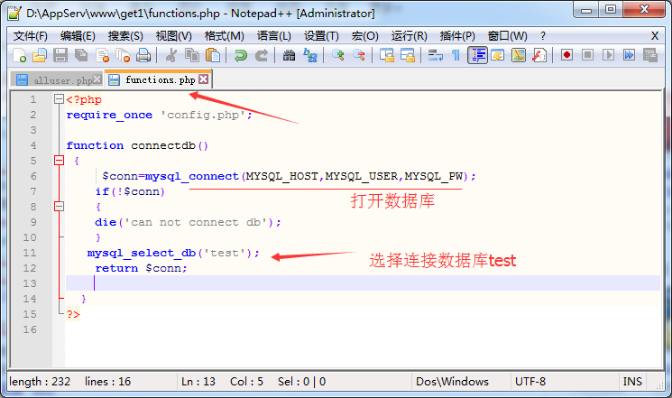Collapse the fold marker on line 5
This screenshot has height=398, width=672.
point(59,161)
